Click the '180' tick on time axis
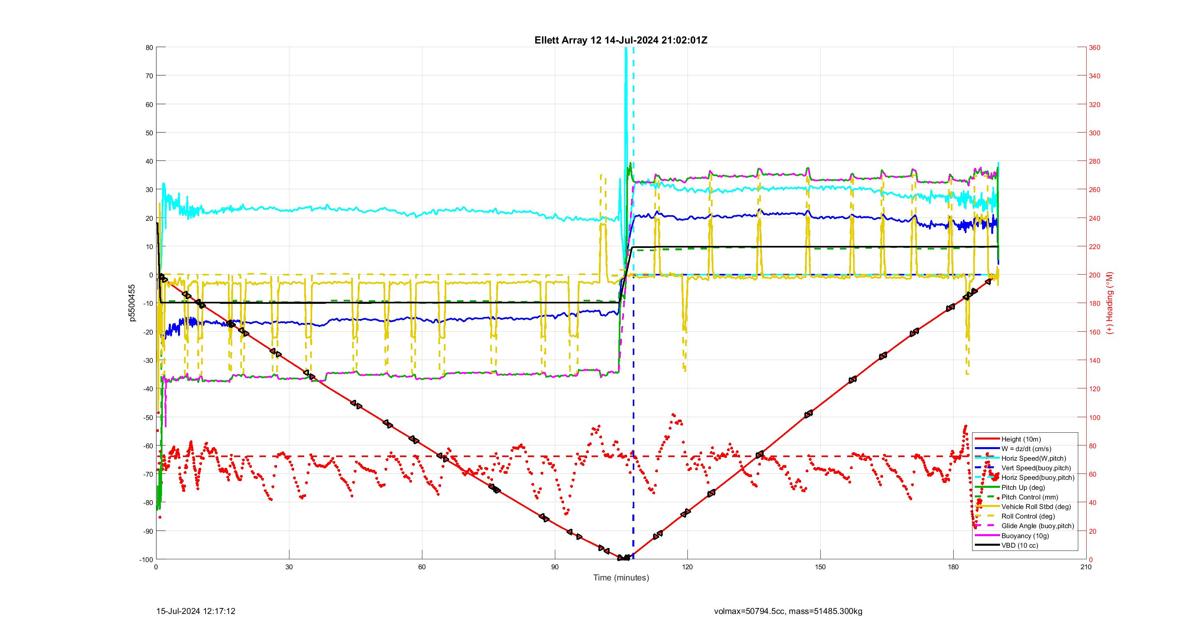1200x628 pixels. click(x=953, y=567)
